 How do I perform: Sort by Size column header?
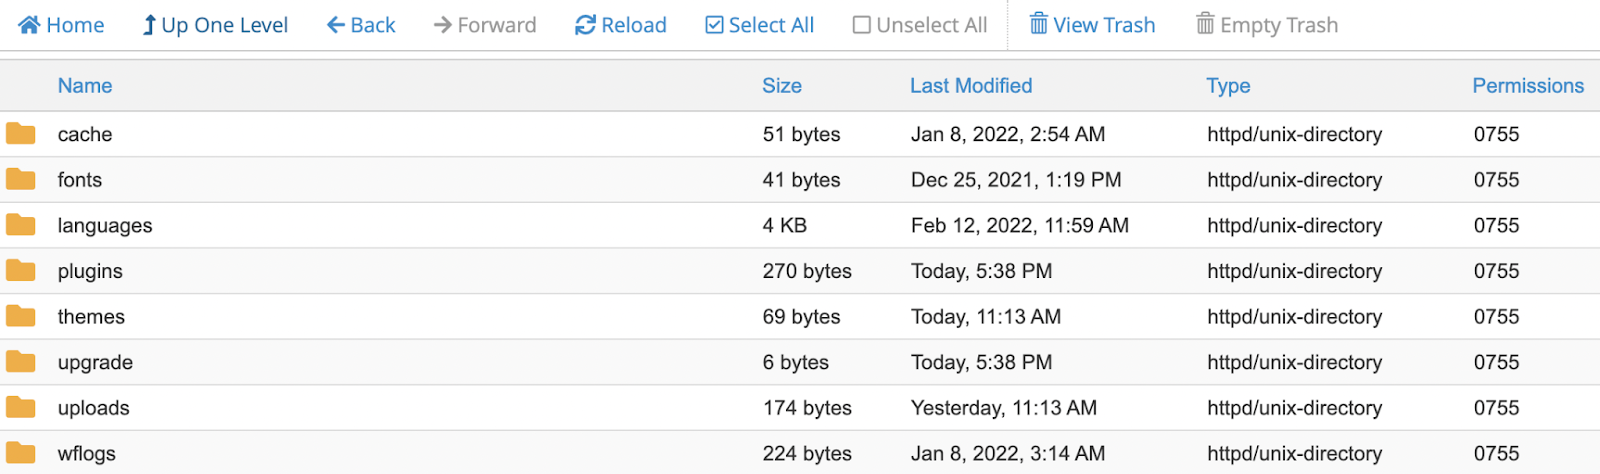pos(782,86)
